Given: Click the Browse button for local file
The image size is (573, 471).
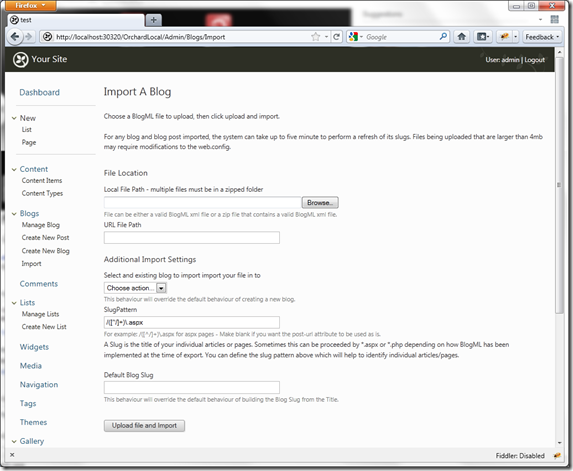Looking at the screenshot, I should (320, 202).
